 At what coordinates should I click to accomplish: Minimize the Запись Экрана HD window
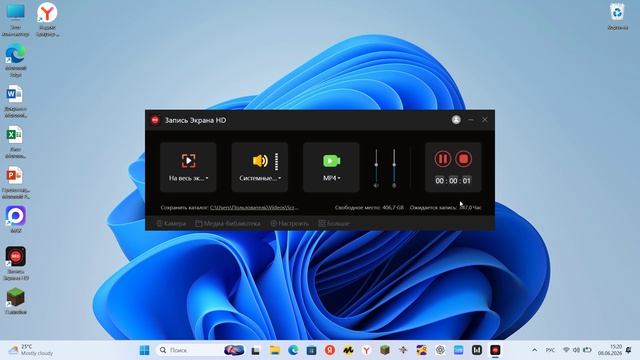click(x=471, y=120)
